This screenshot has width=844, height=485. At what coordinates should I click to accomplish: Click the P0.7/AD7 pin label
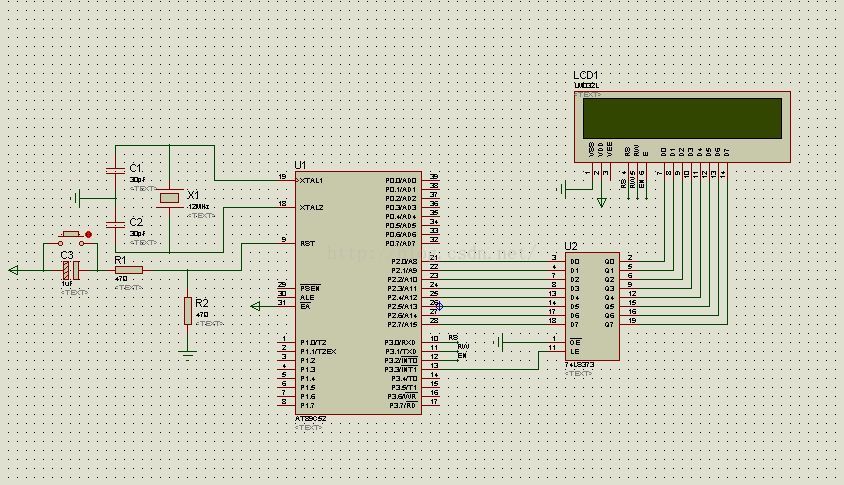coord(401,244)
